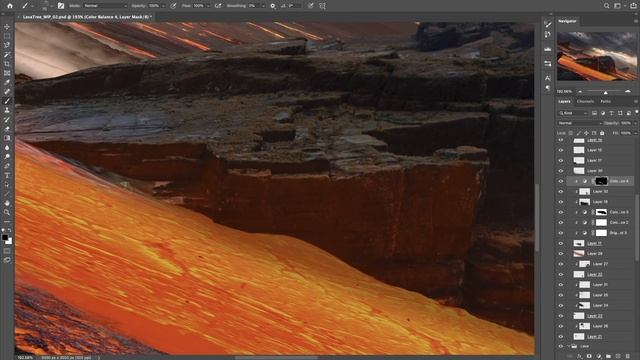Toggle Quick Mask mode

click(7, 251)
